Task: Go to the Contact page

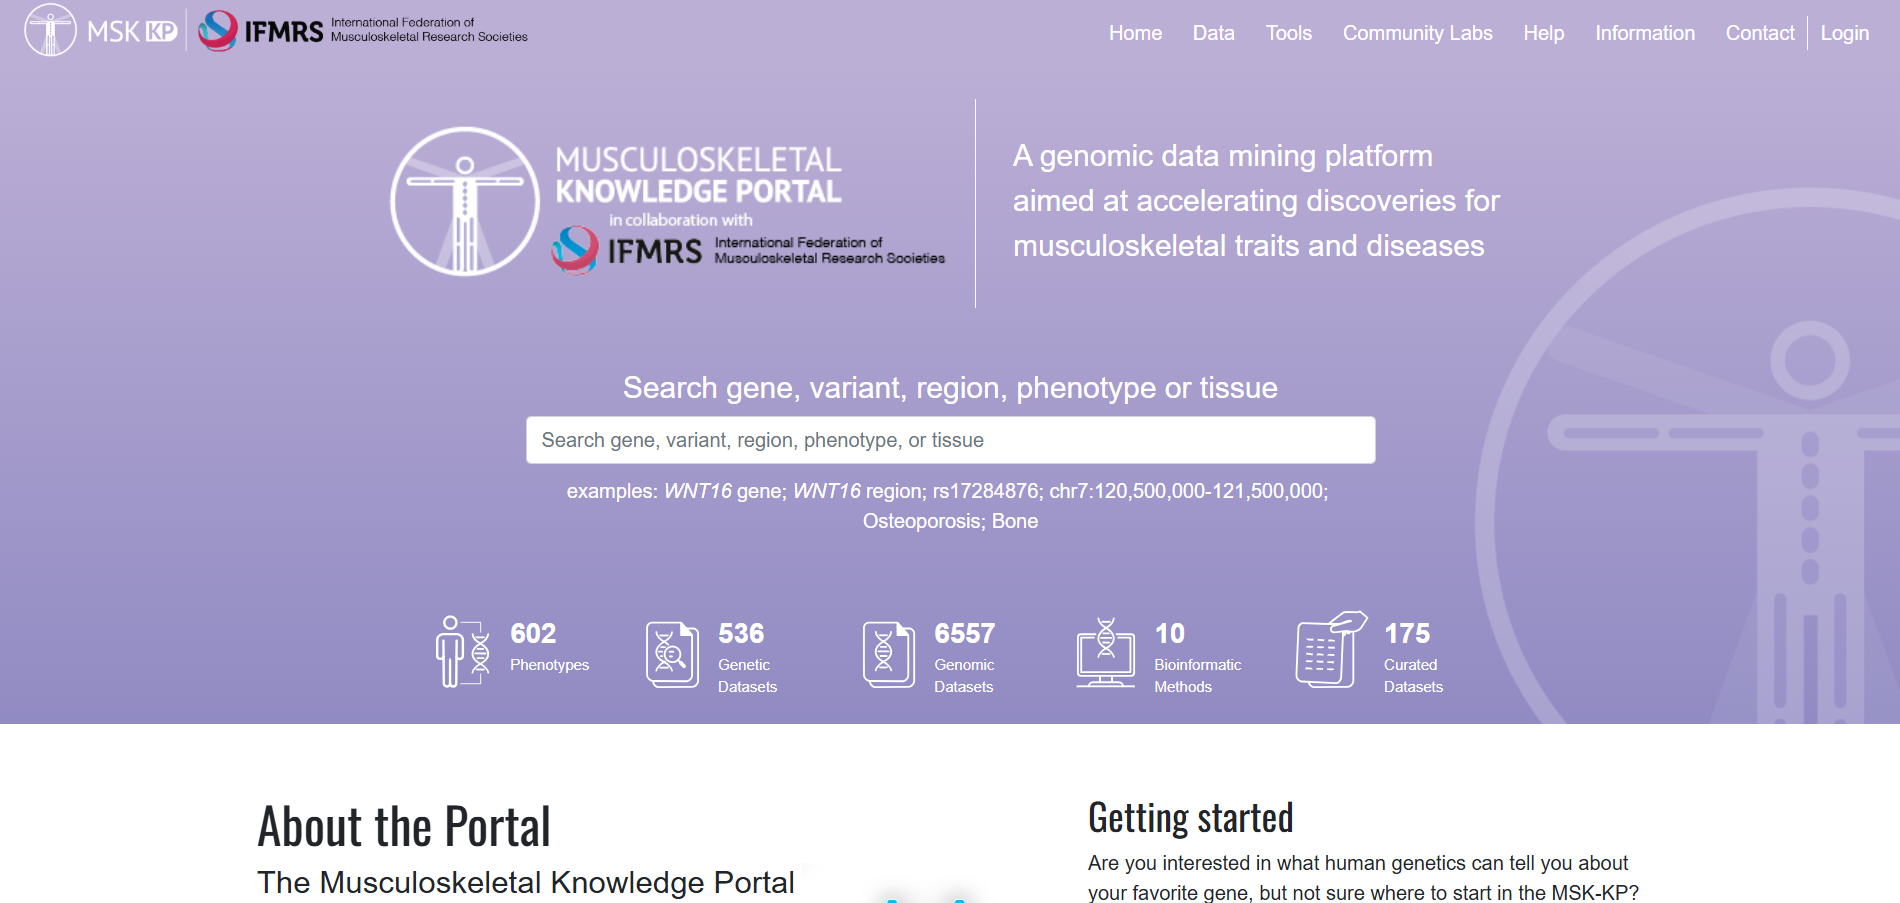Action: pyautogui.click(x=1759, y=33)
